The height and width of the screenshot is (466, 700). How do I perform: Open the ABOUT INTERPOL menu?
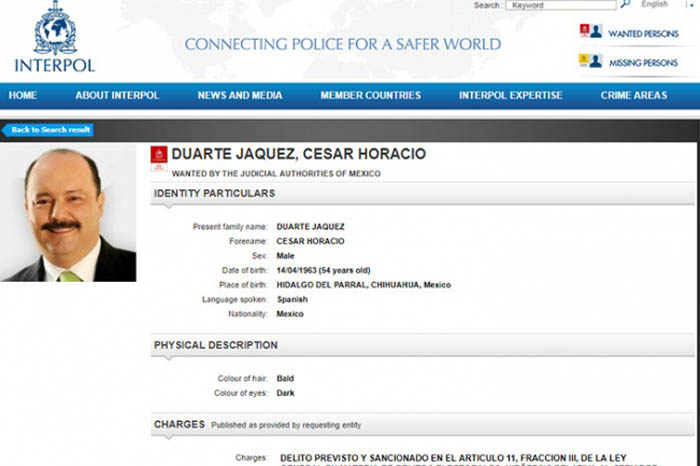[117, 95]
